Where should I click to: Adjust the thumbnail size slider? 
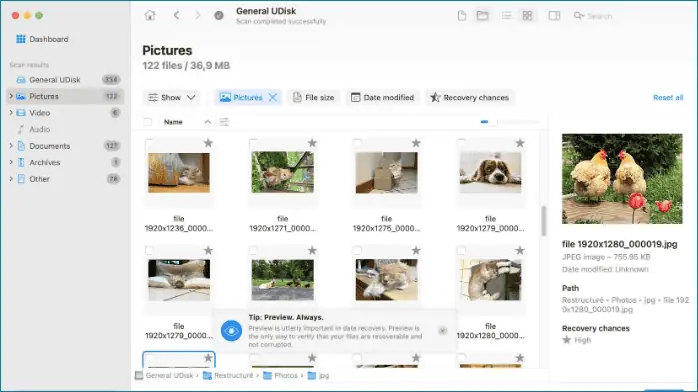[510, 121]
